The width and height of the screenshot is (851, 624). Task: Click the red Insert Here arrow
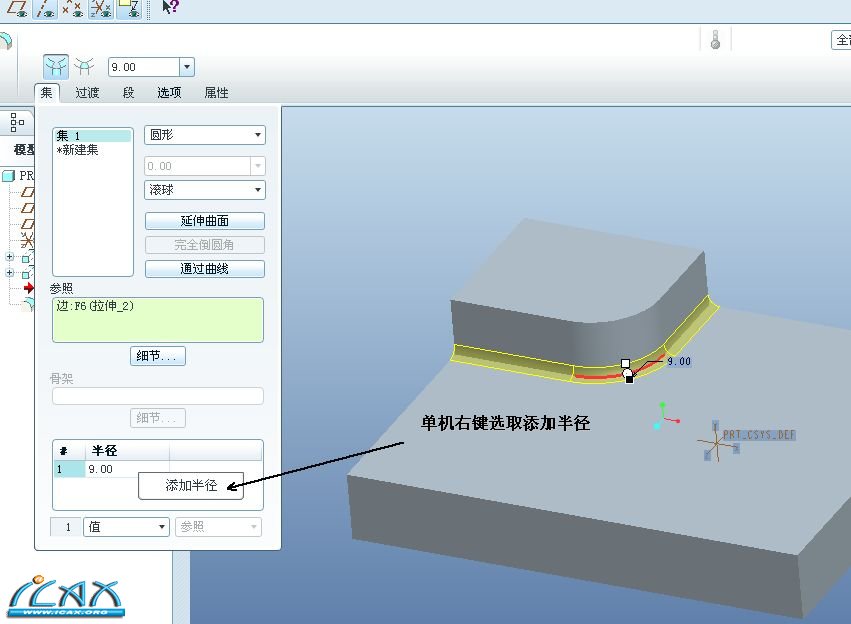29,288
